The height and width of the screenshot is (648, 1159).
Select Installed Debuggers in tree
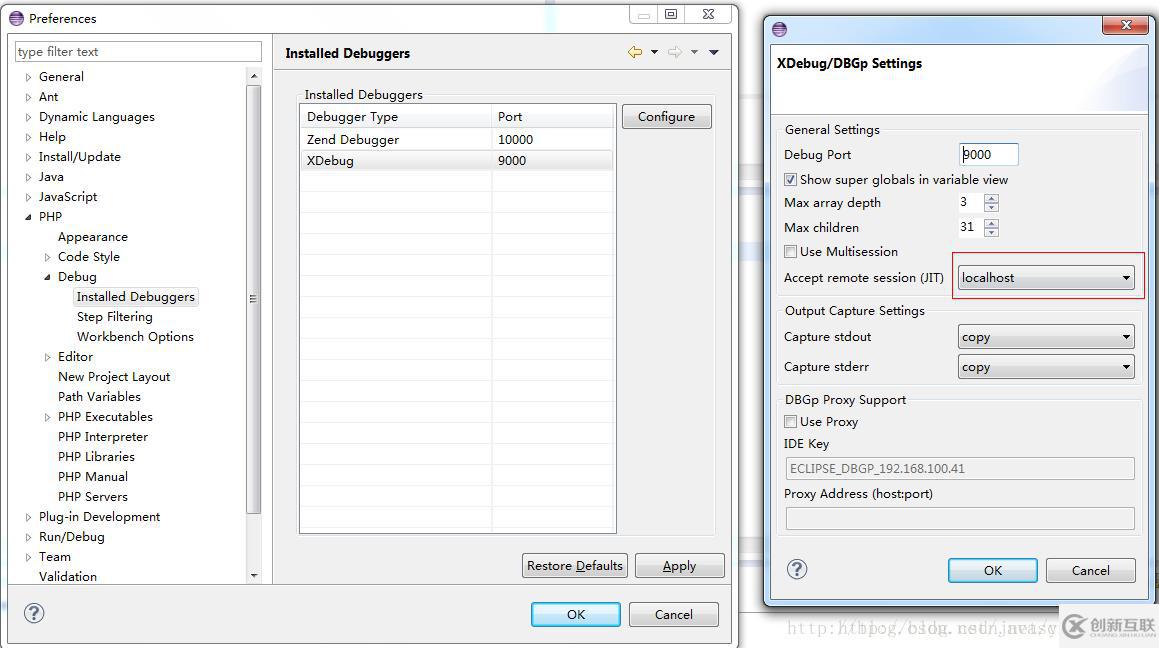136,296
